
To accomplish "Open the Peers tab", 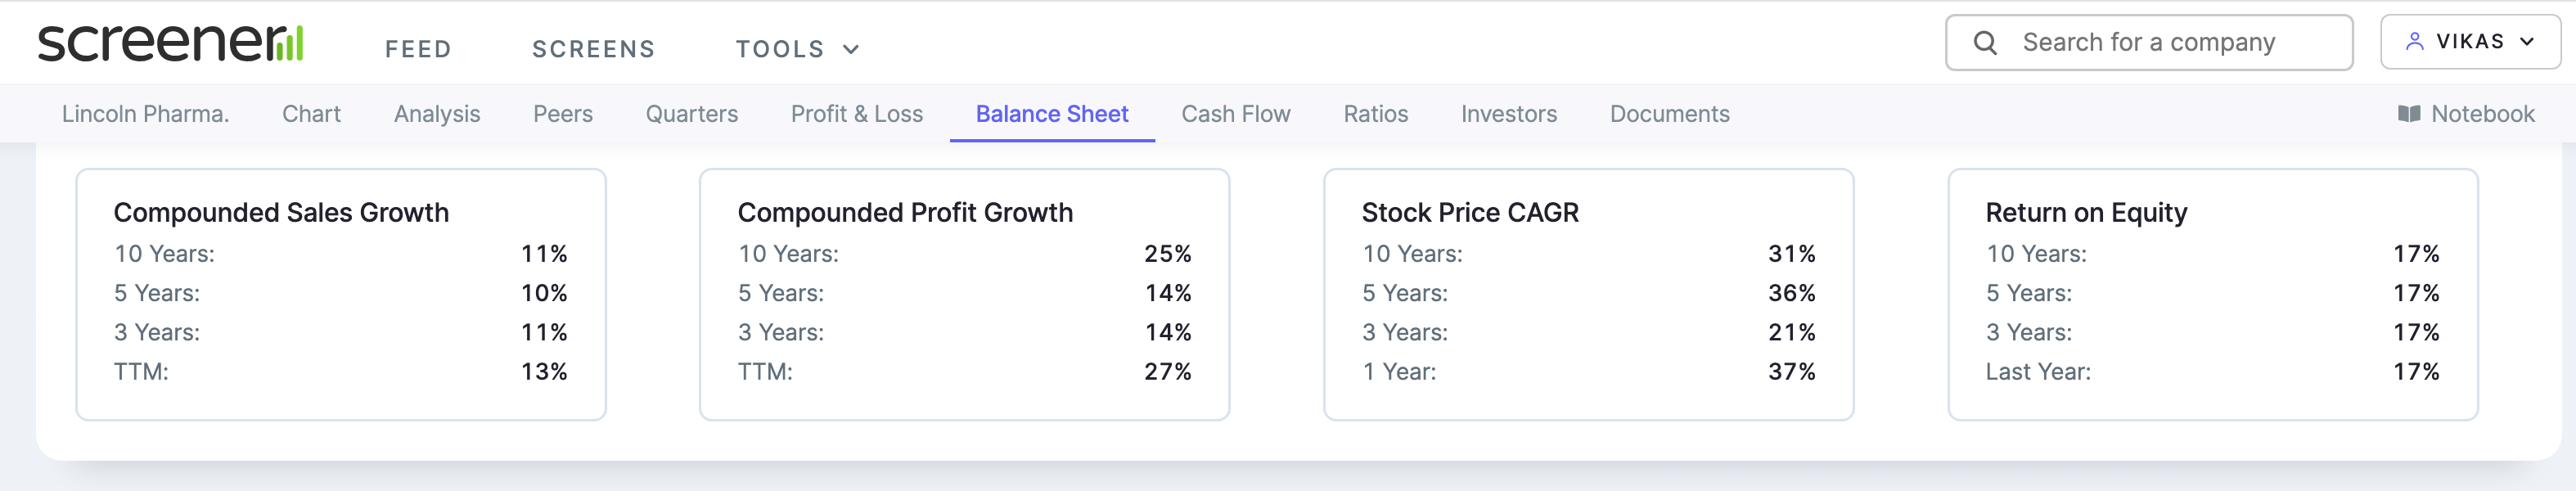I will [563, 114].
